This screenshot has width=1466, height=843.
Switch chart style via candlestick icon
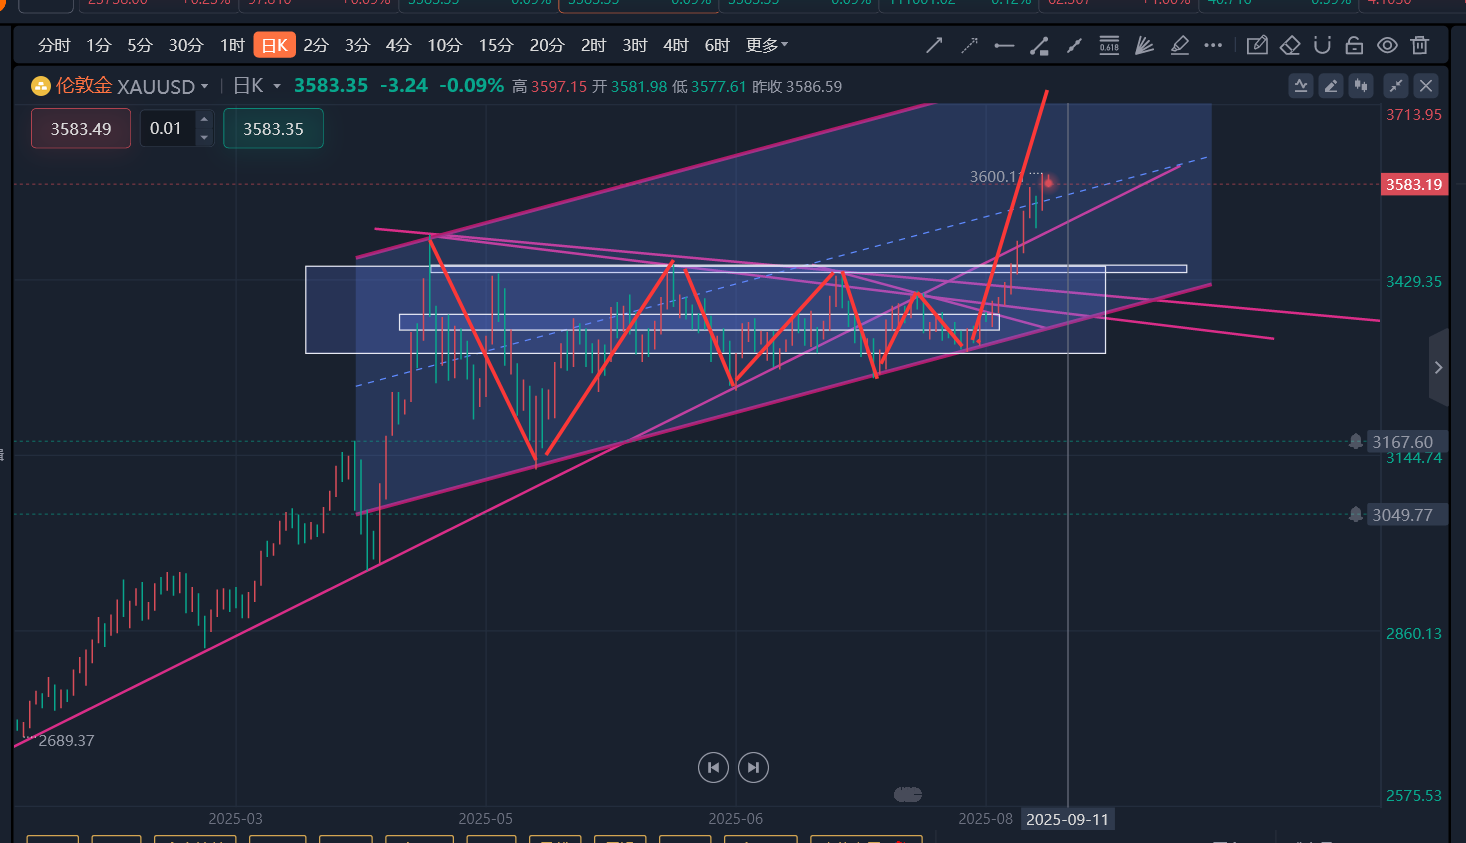tap(1360, 86)
